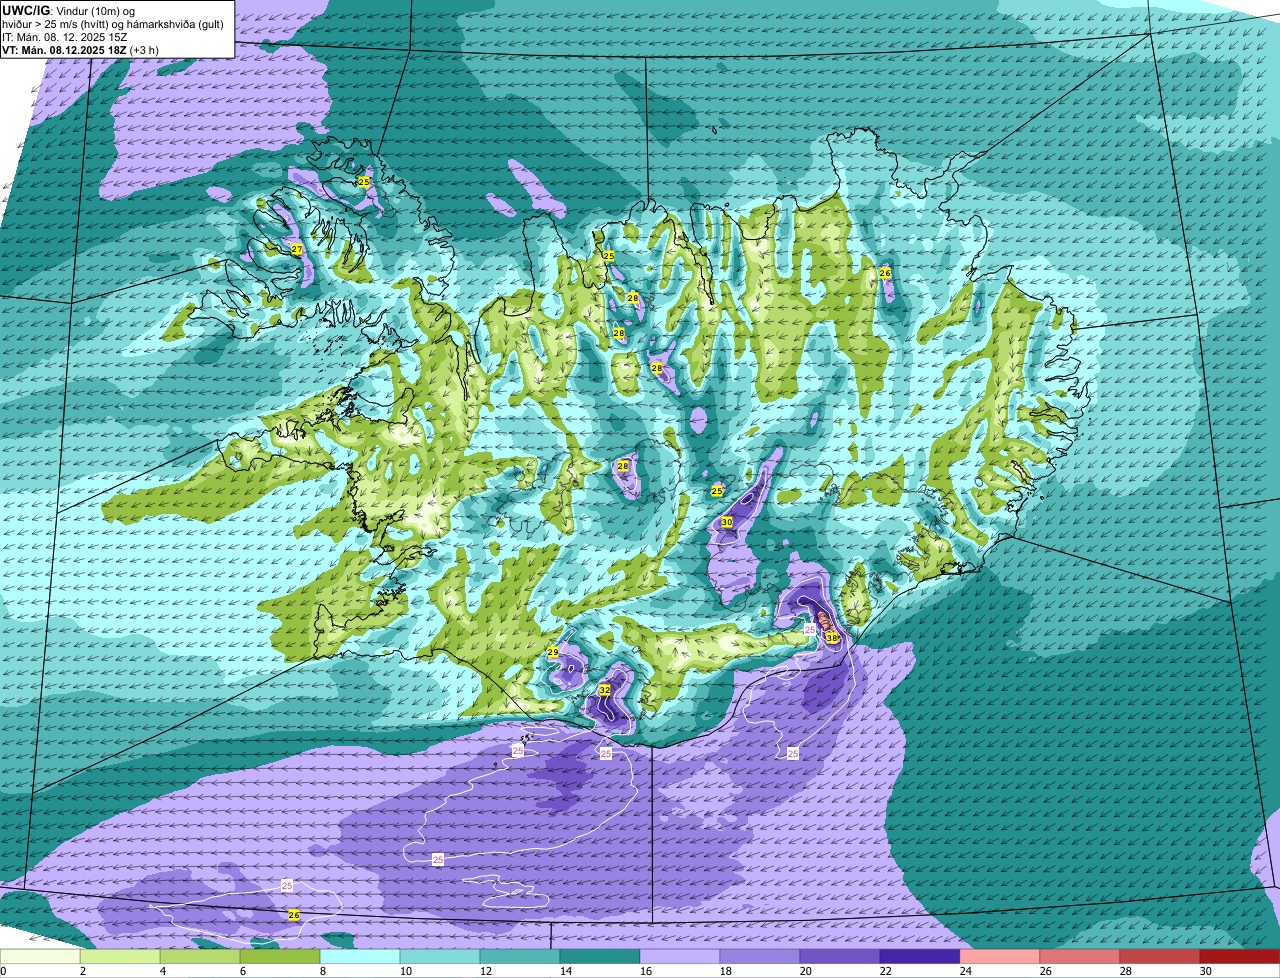
Task: Click the yellow '30' gust label on the map
Action: tap(727, 522)
